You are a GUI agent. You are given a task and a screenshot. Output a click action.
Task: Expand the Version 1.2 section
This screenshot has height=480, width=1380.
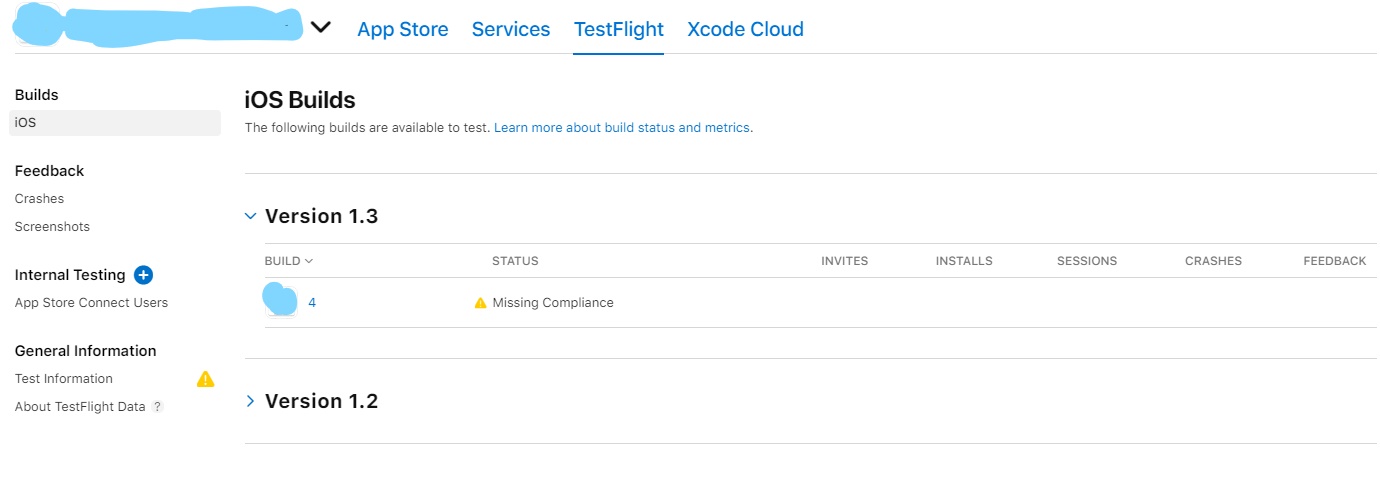pyautogui.click(x=251, y=401)
